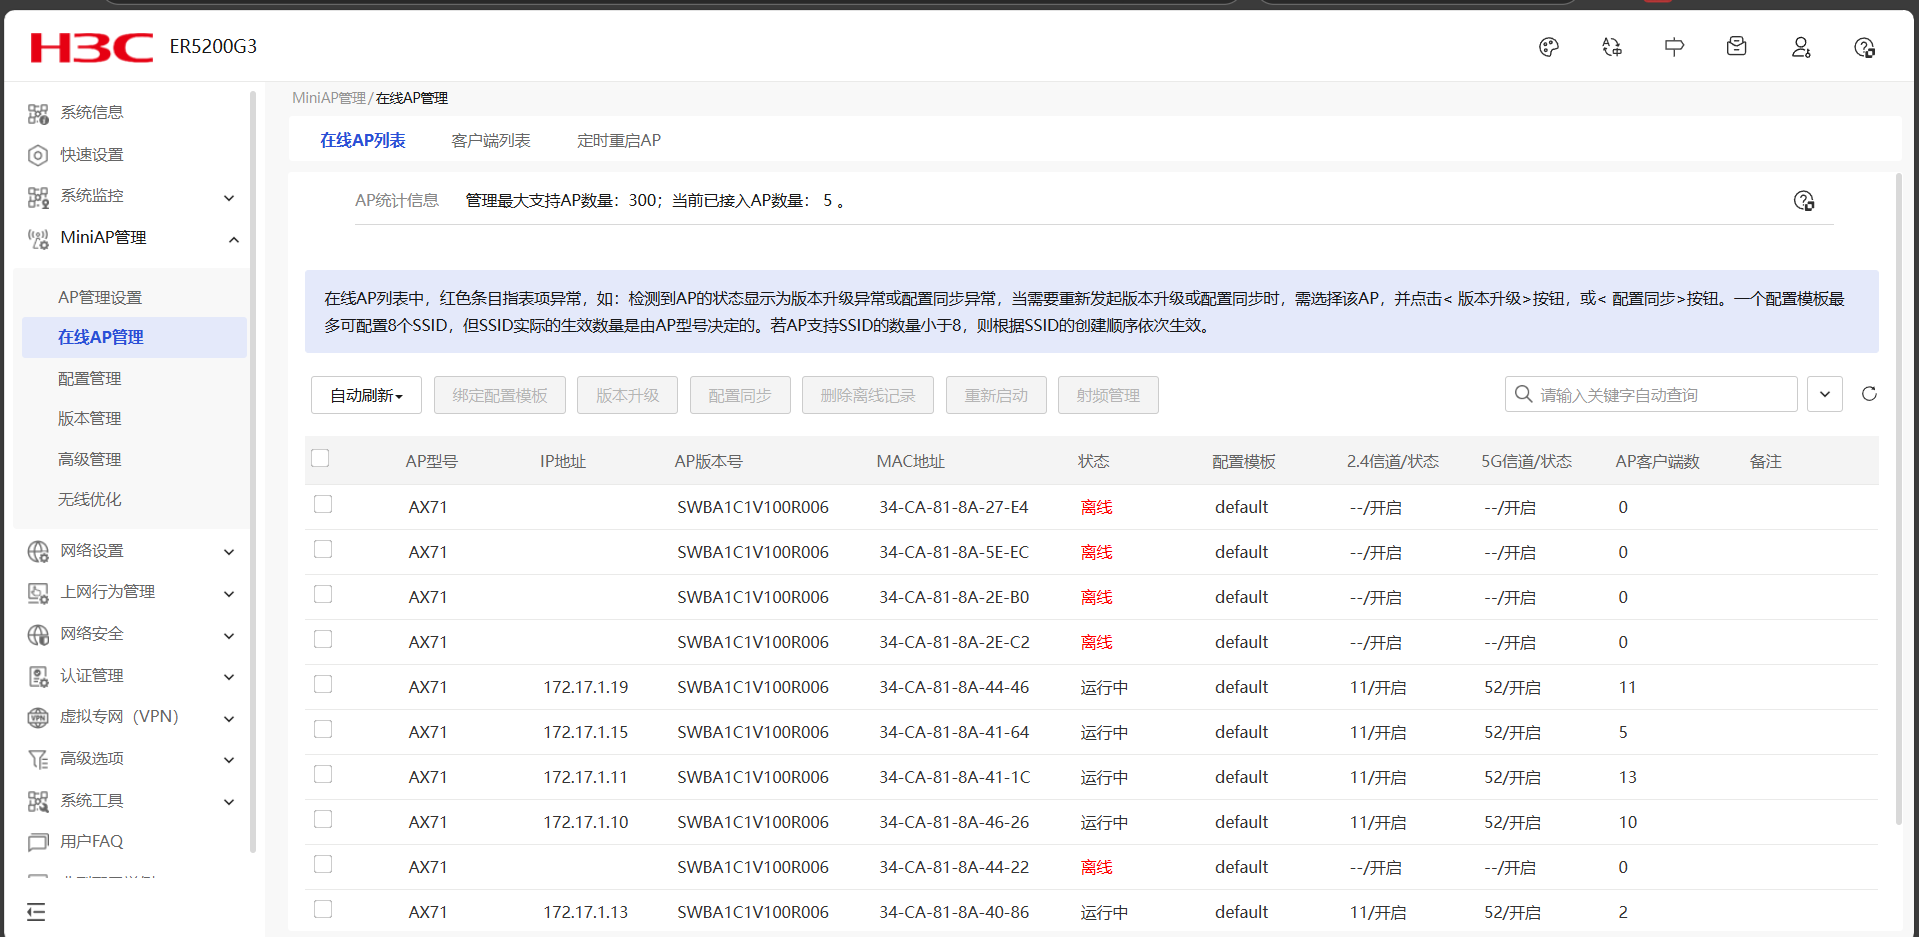Viewport: 1919px width, 937px height.
Task: Click the main page vertical scrollbar
Action: point(1898,500)
